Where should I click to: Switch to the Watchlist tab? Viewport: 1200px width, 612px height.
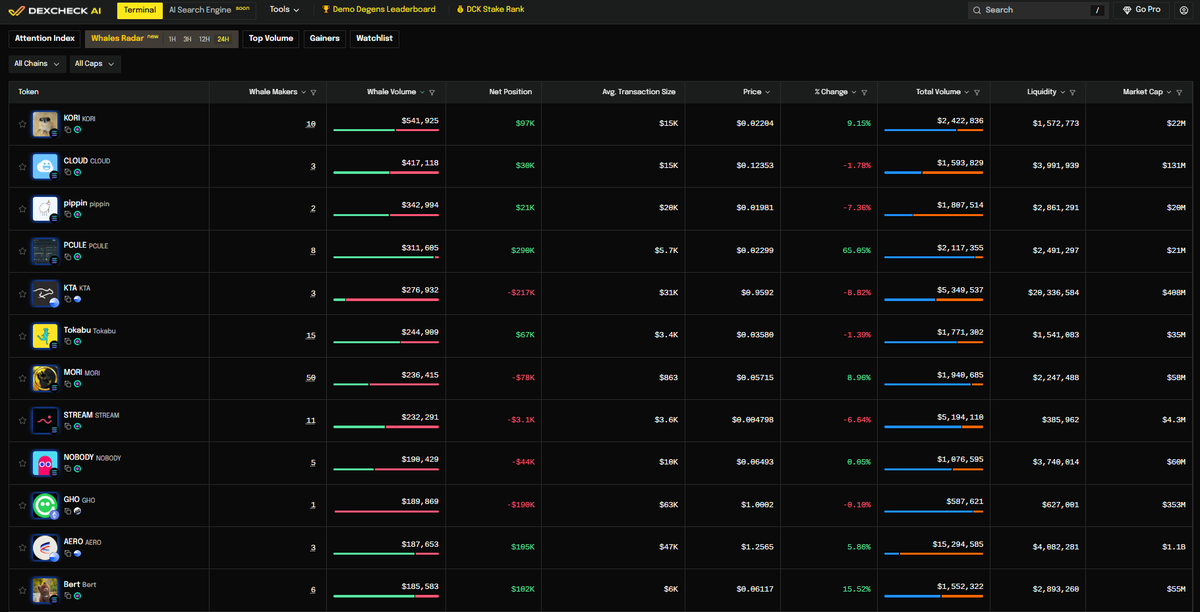tap(374, 38)
